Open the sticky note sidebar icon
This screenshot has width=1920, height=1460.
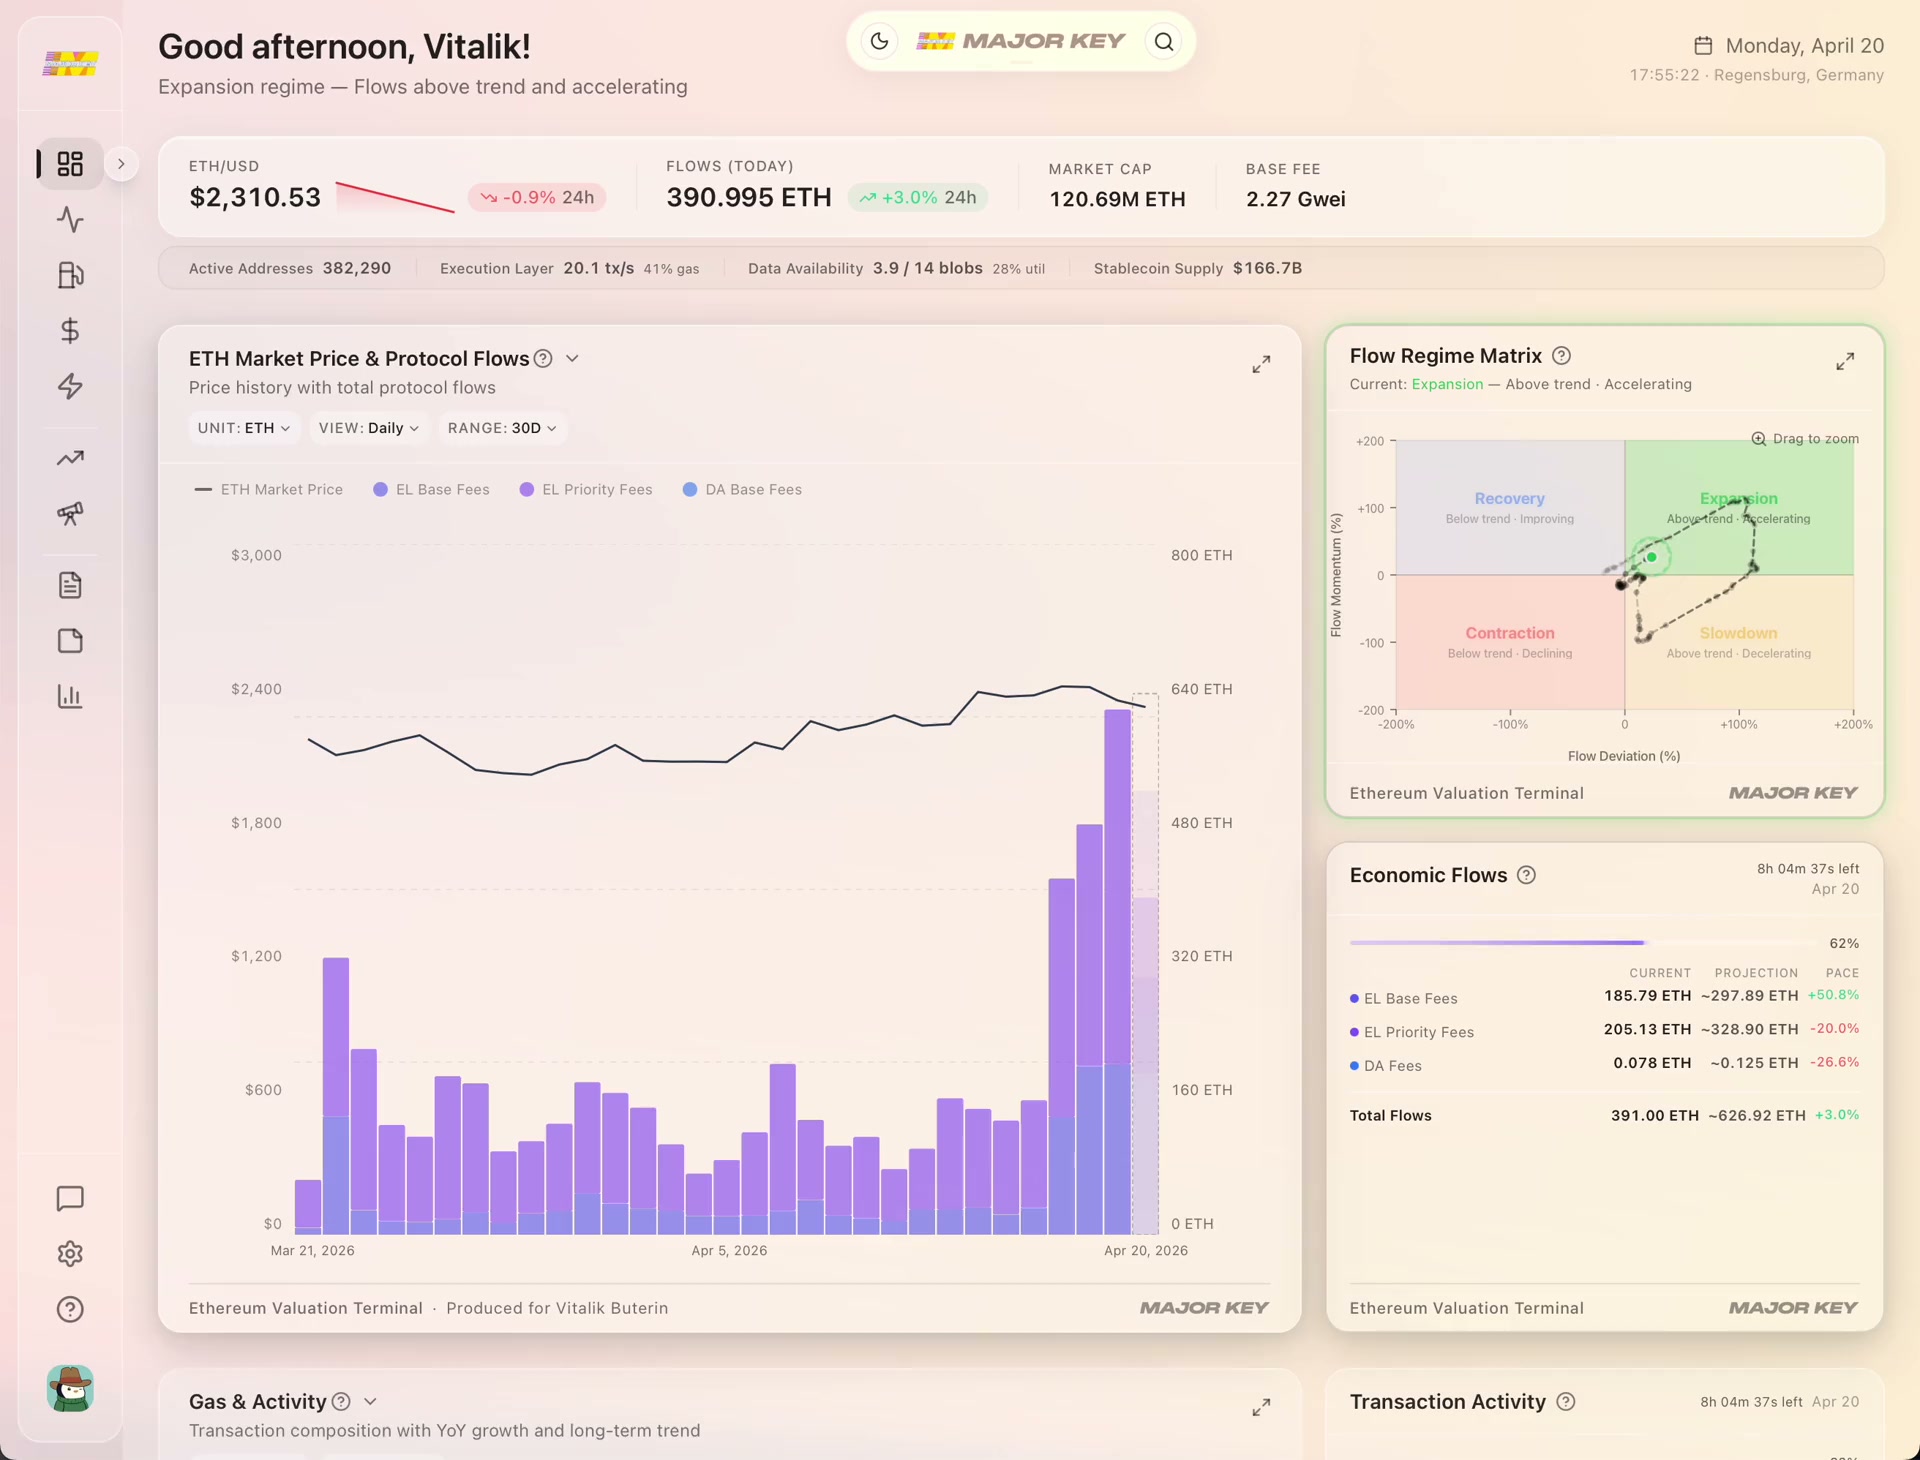(x=70, y=641)
